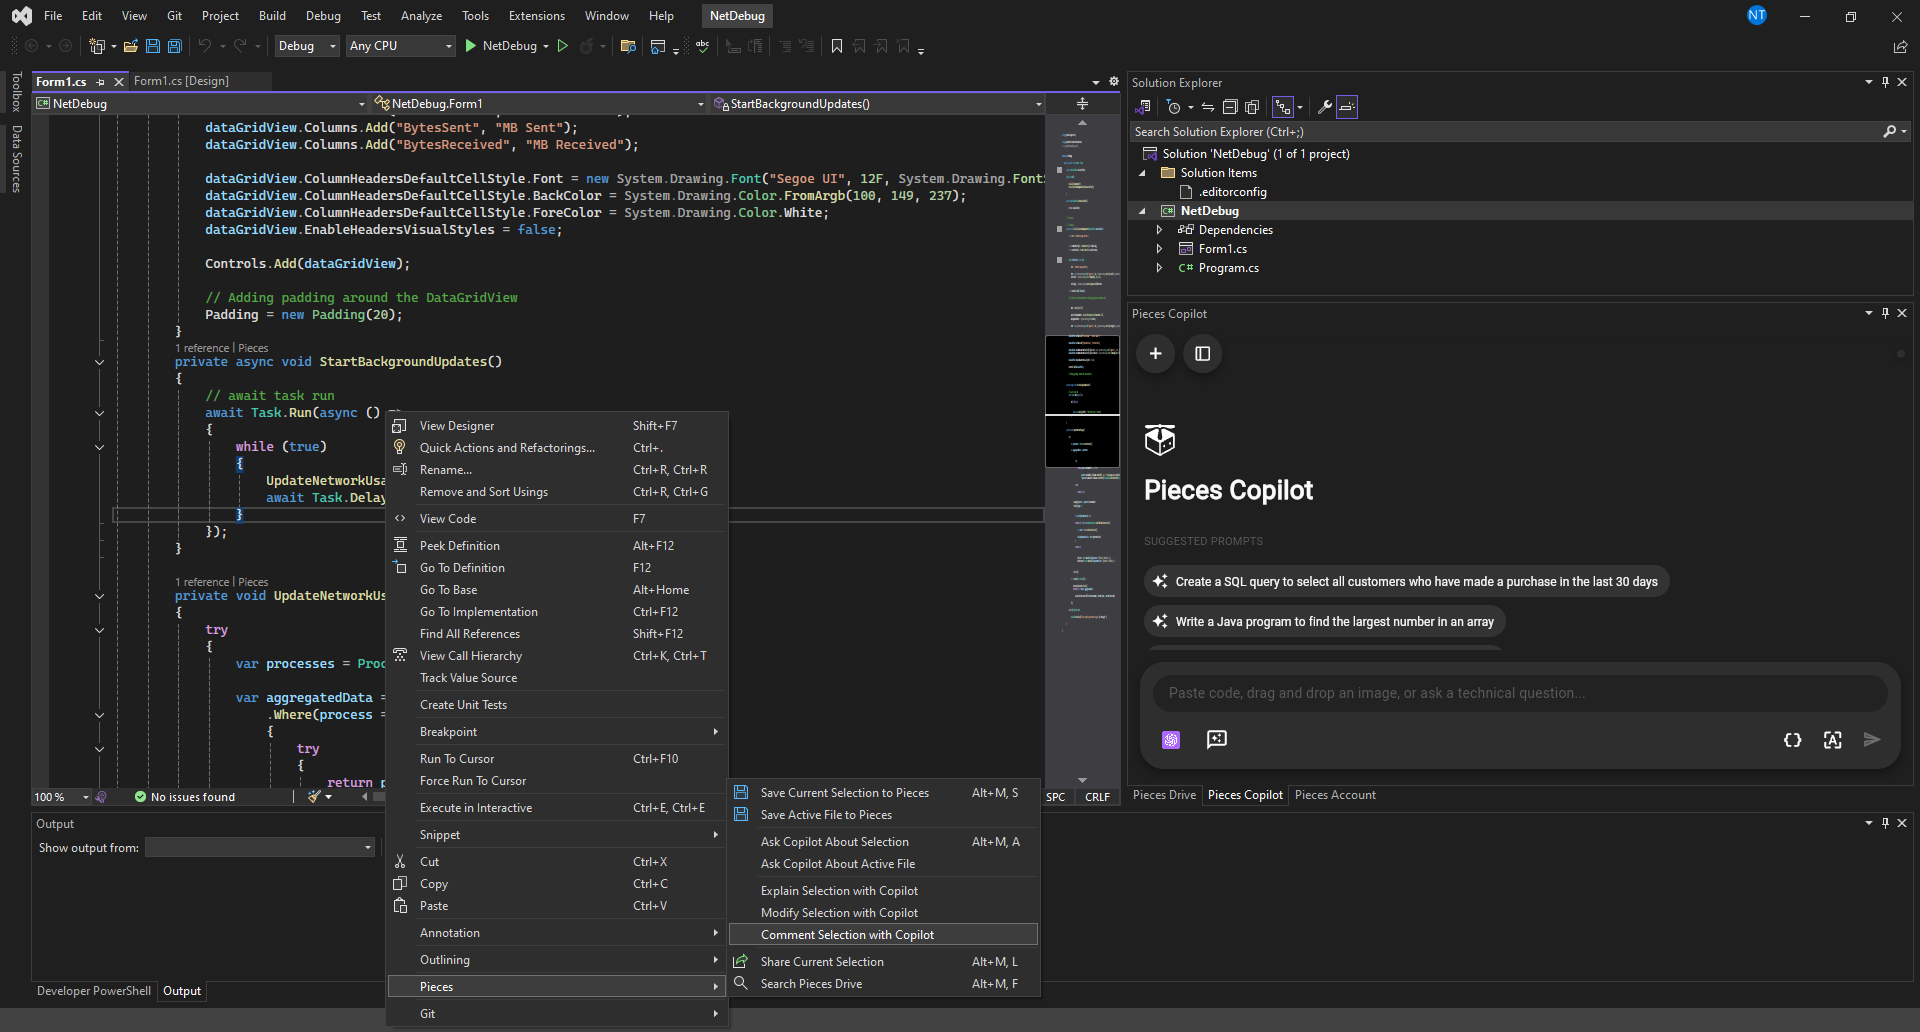Choose Go To Definition in context menu
This screenshot has width=1920, height=1032.
pos(557,568)
